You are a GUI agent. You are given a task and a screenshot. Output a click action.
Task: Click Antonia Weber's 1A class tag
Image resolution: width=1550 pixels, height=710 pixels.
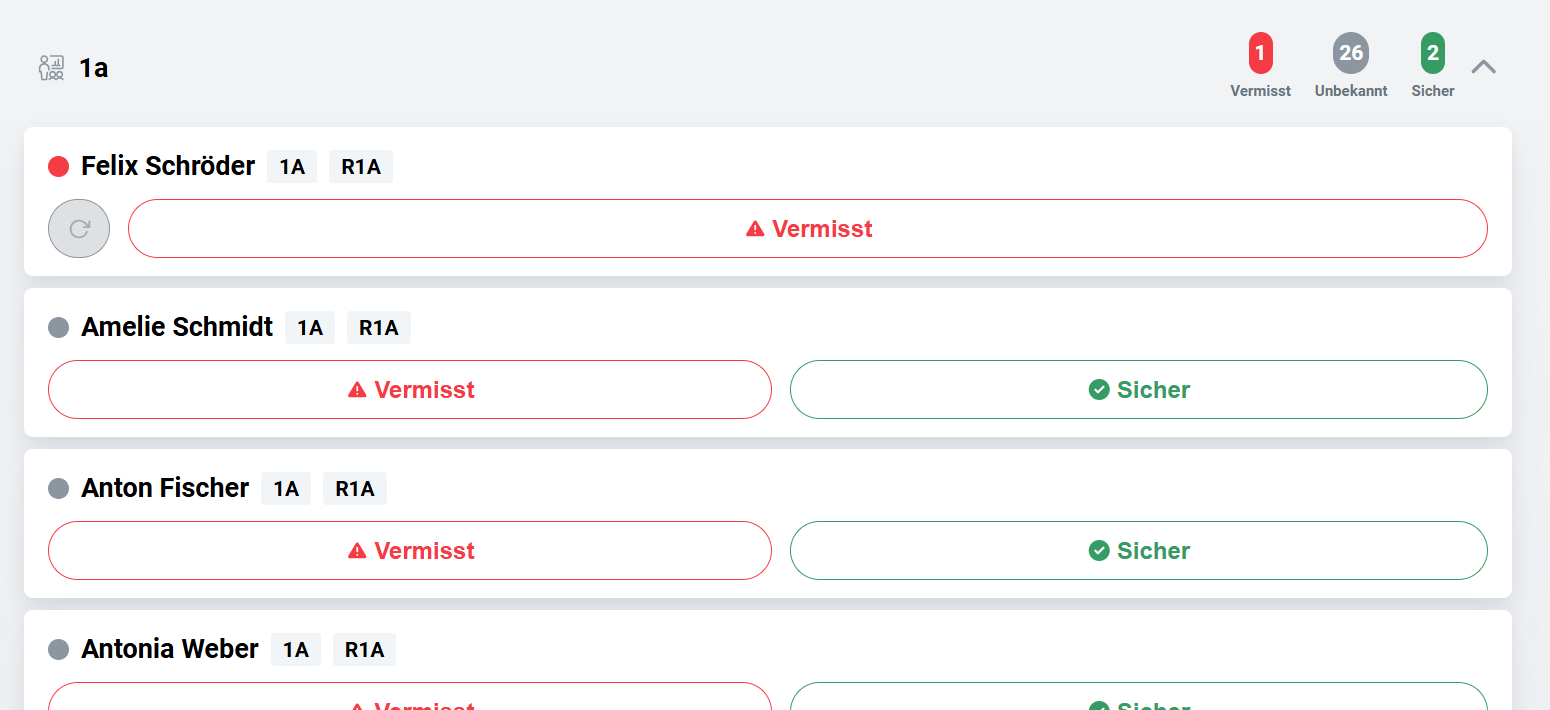point(296,650)
